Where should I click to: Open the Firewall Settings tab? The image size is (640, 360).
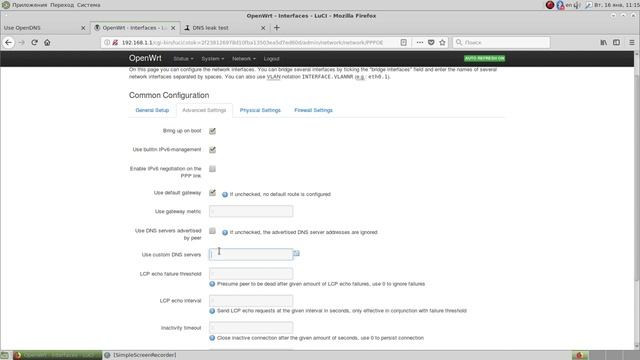pos(313,110)
